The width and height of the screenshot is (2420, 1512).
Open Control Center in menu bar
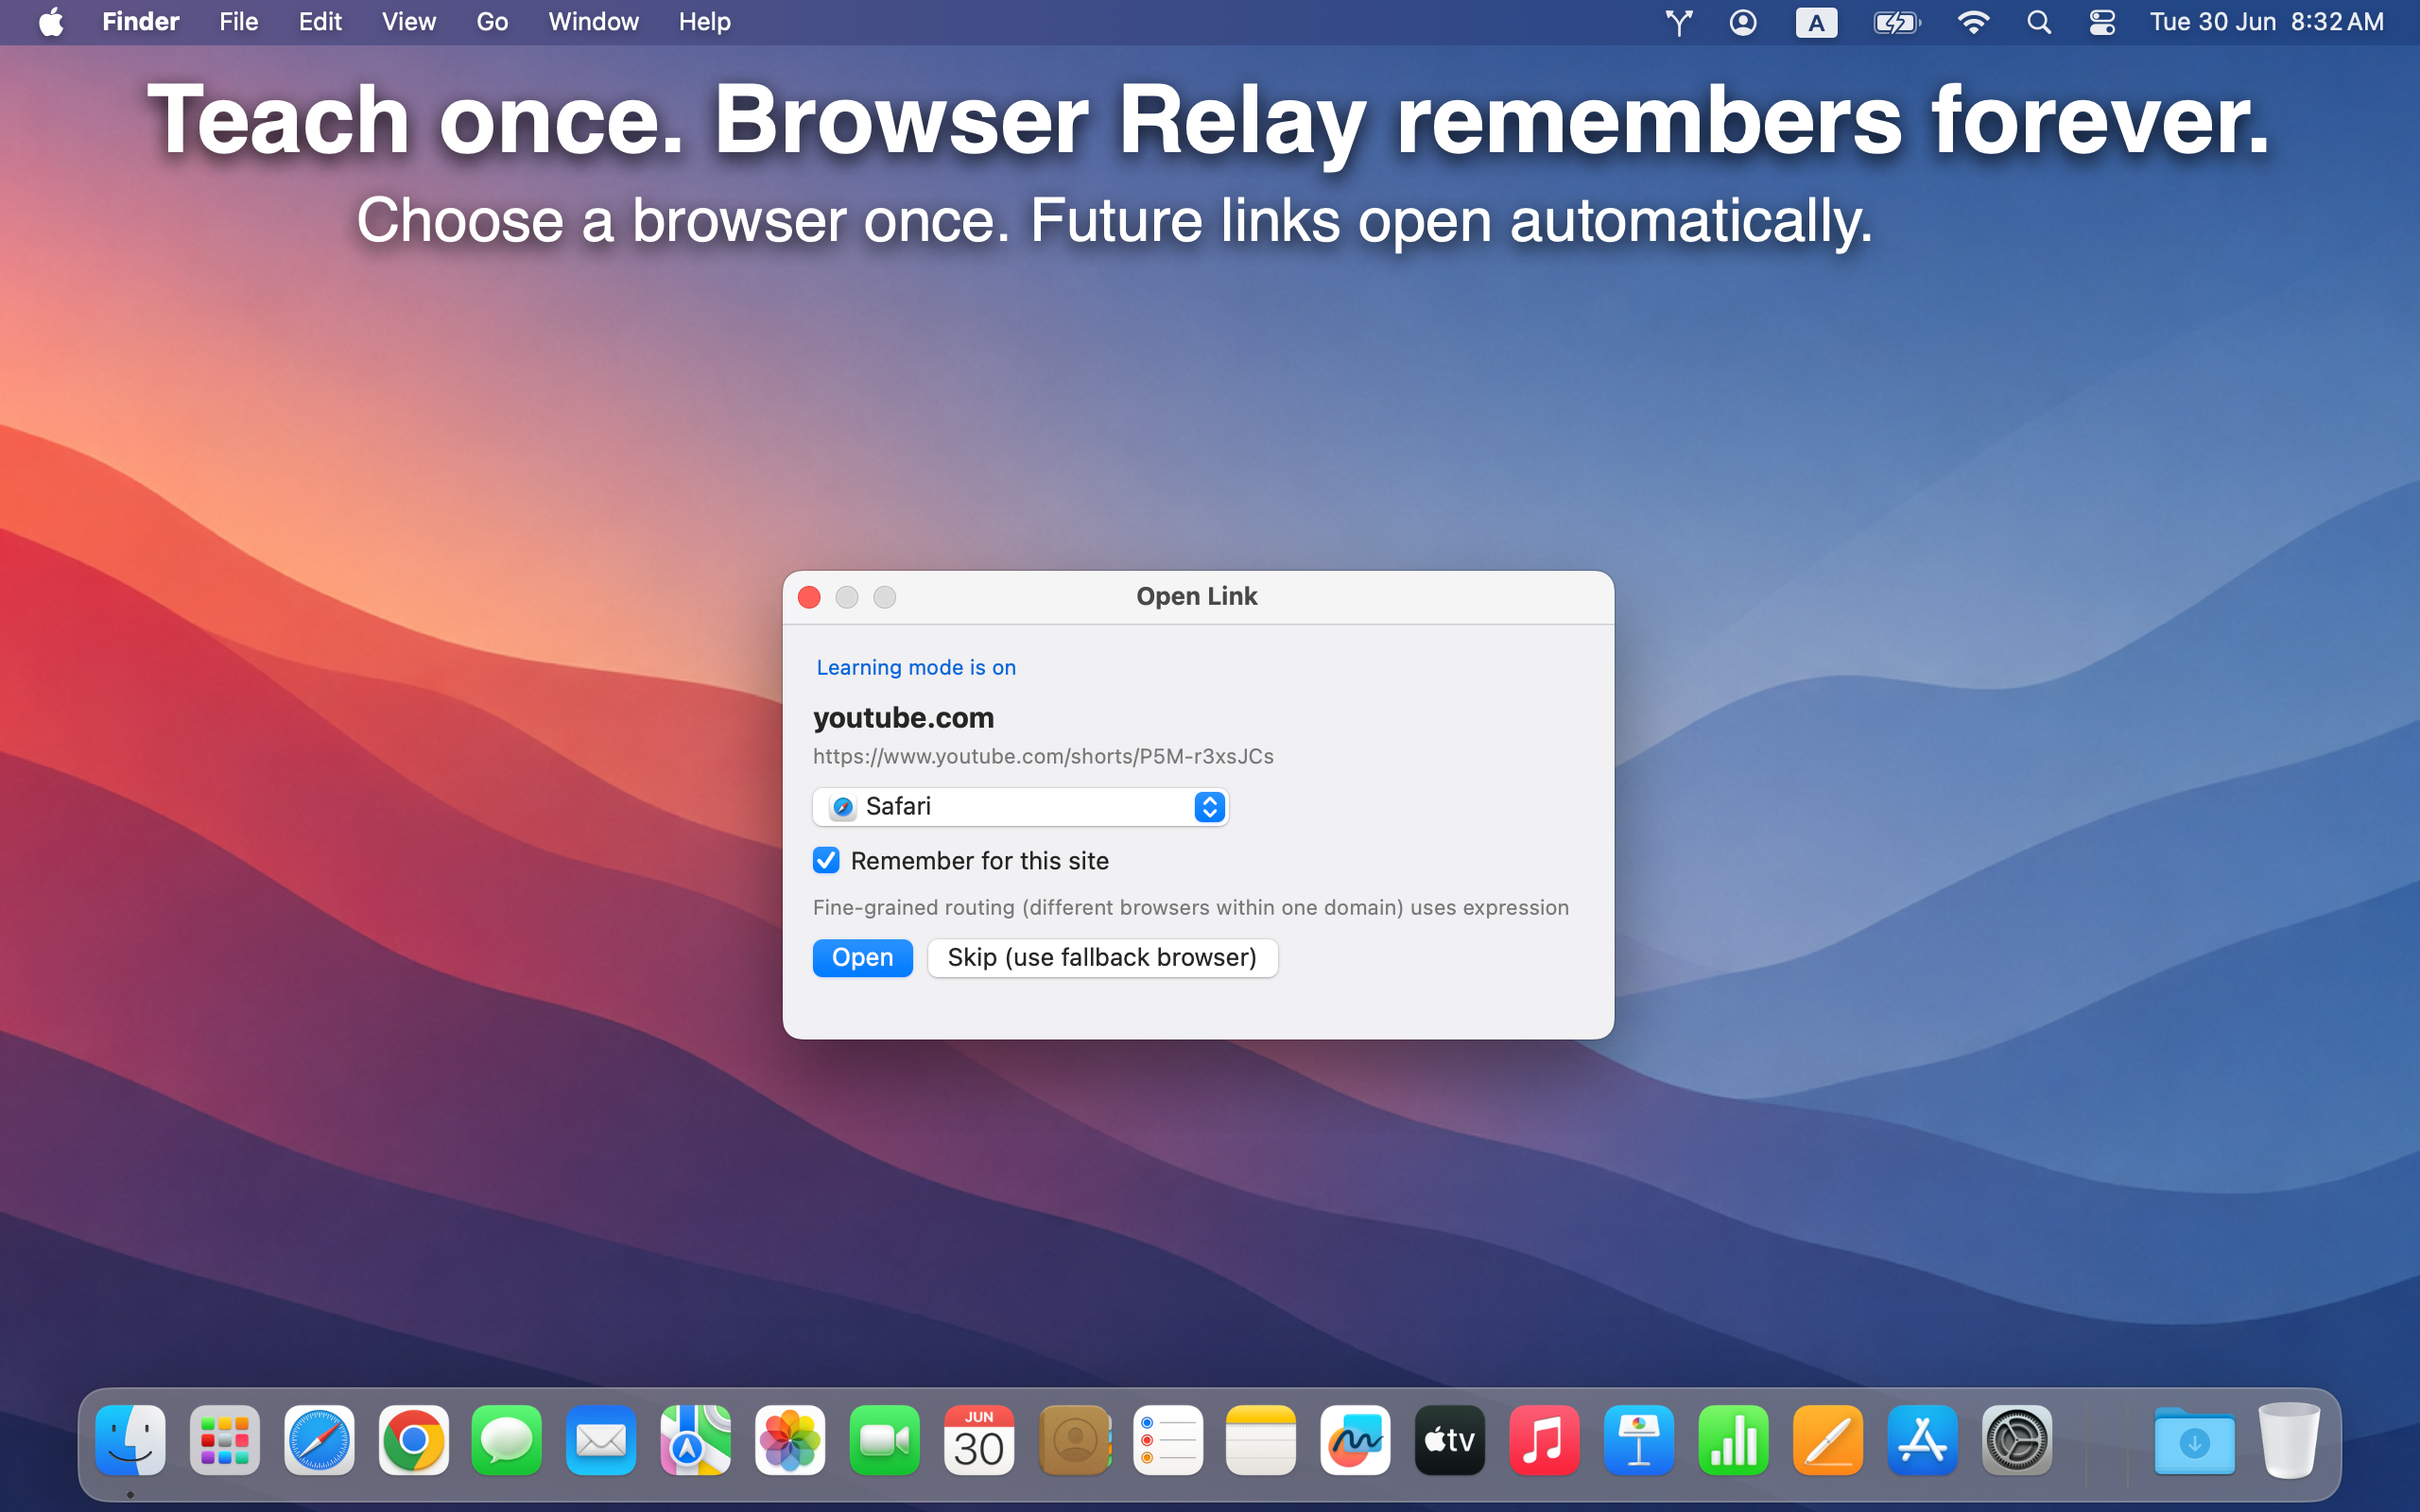[x=2102, y=22]
